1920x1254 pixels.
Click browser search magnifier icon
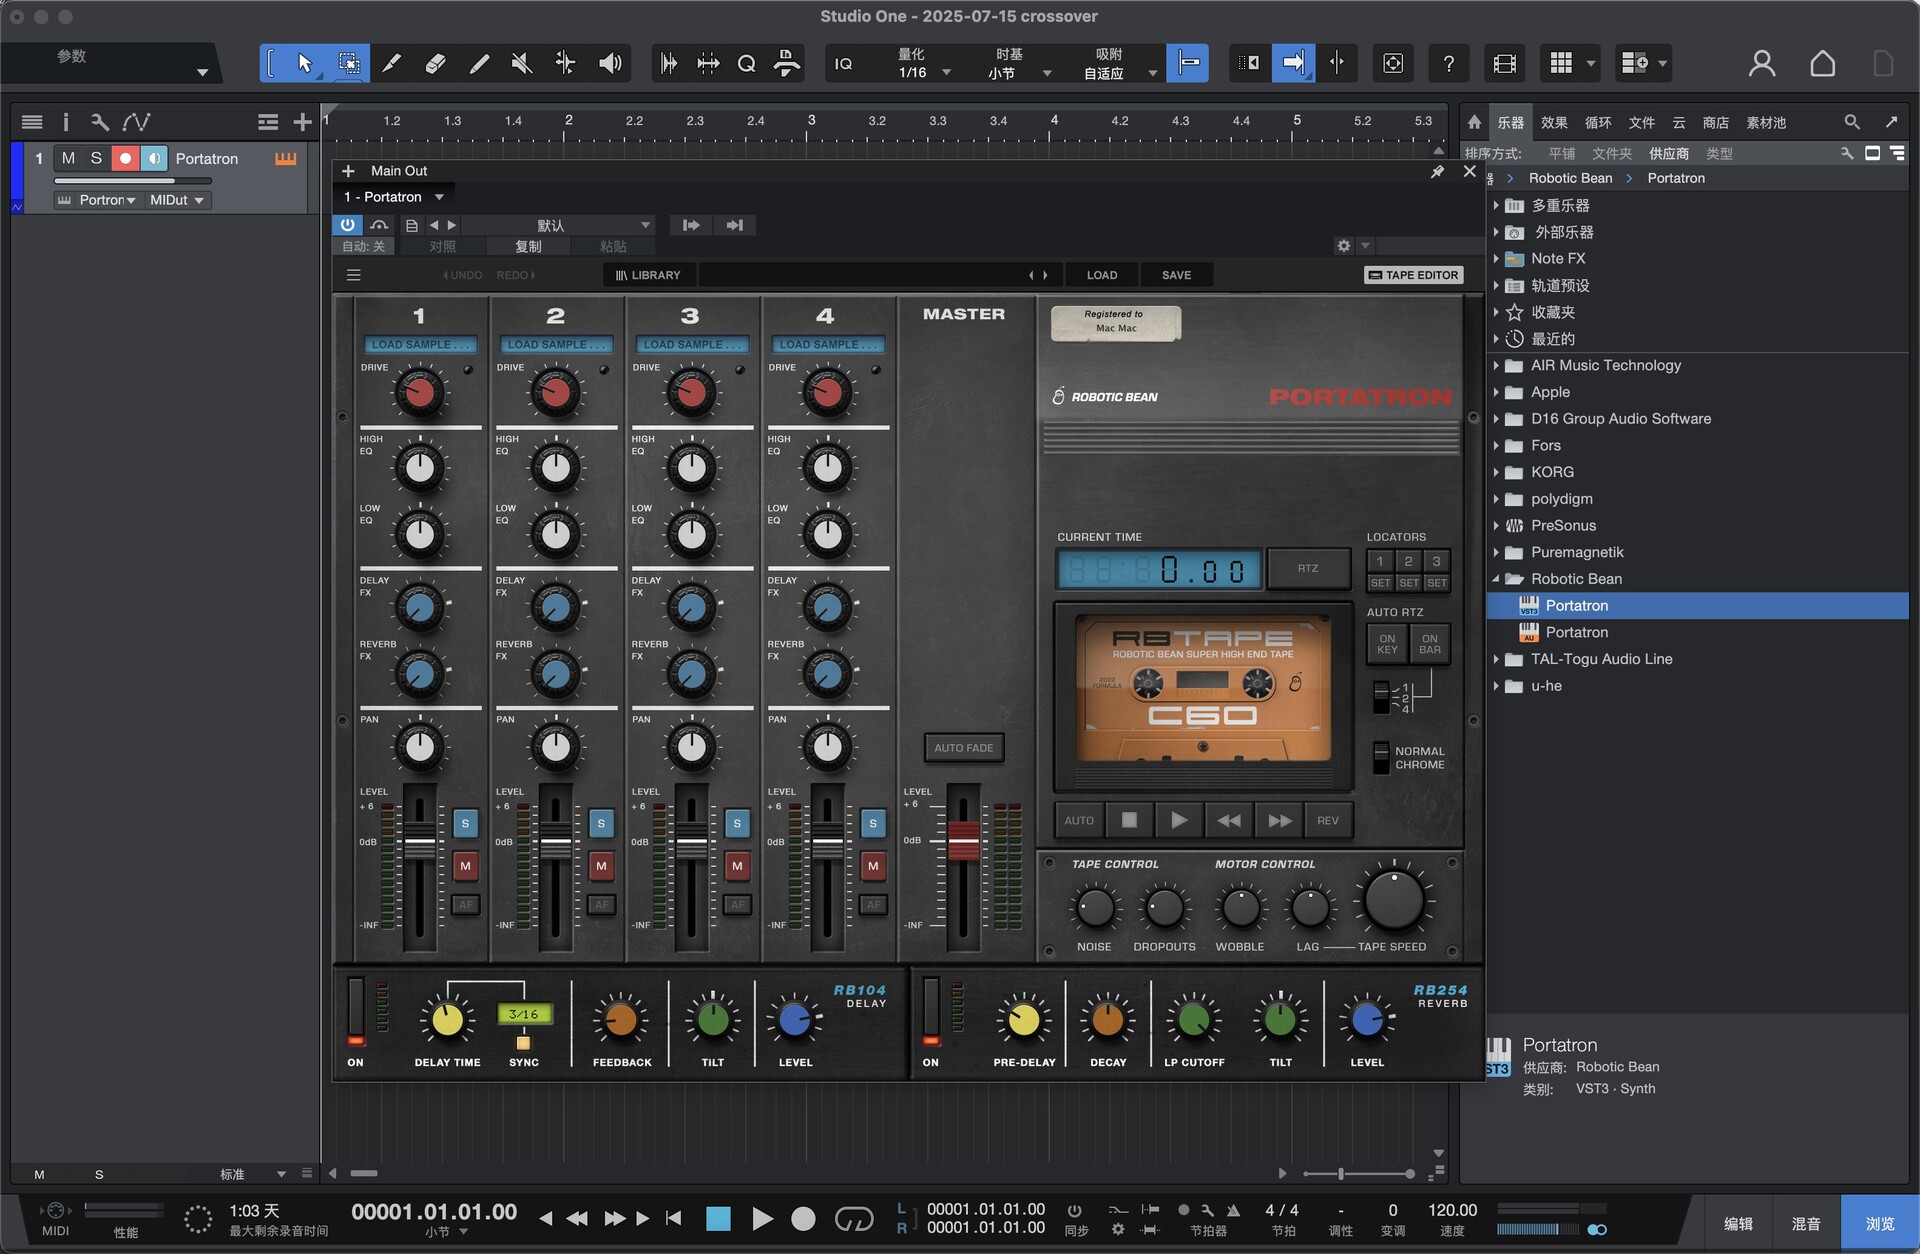pyautogui.click(x=1852, y=122)
